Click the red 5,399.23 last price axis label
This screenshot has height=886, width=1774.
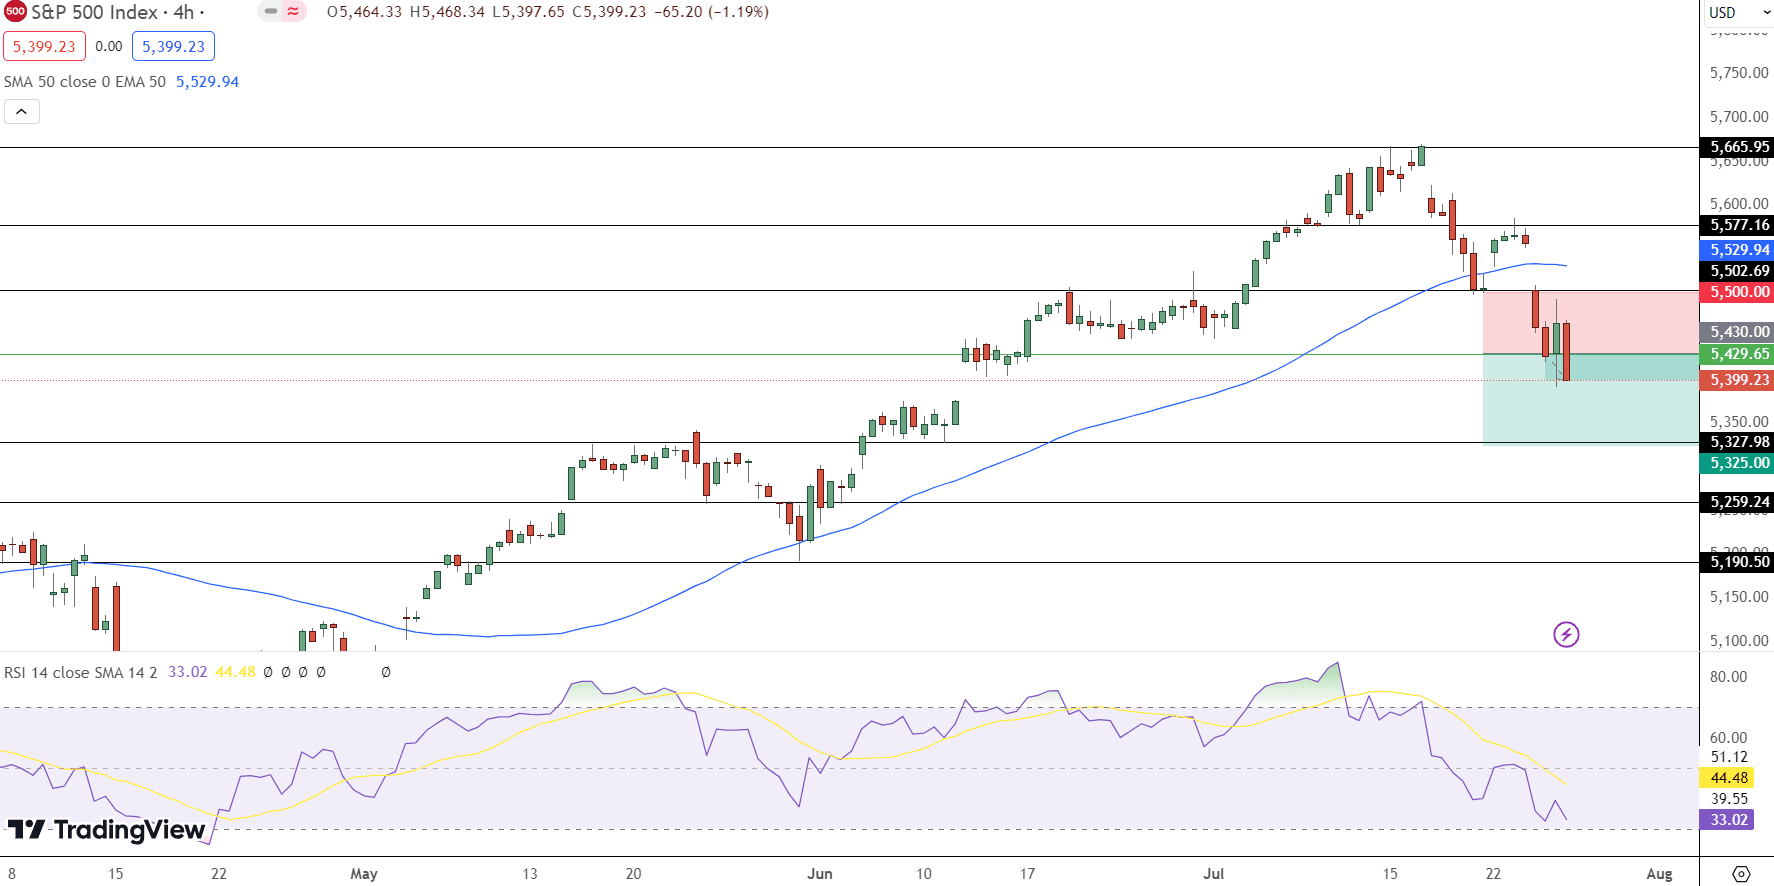[x=1736, y=380]
